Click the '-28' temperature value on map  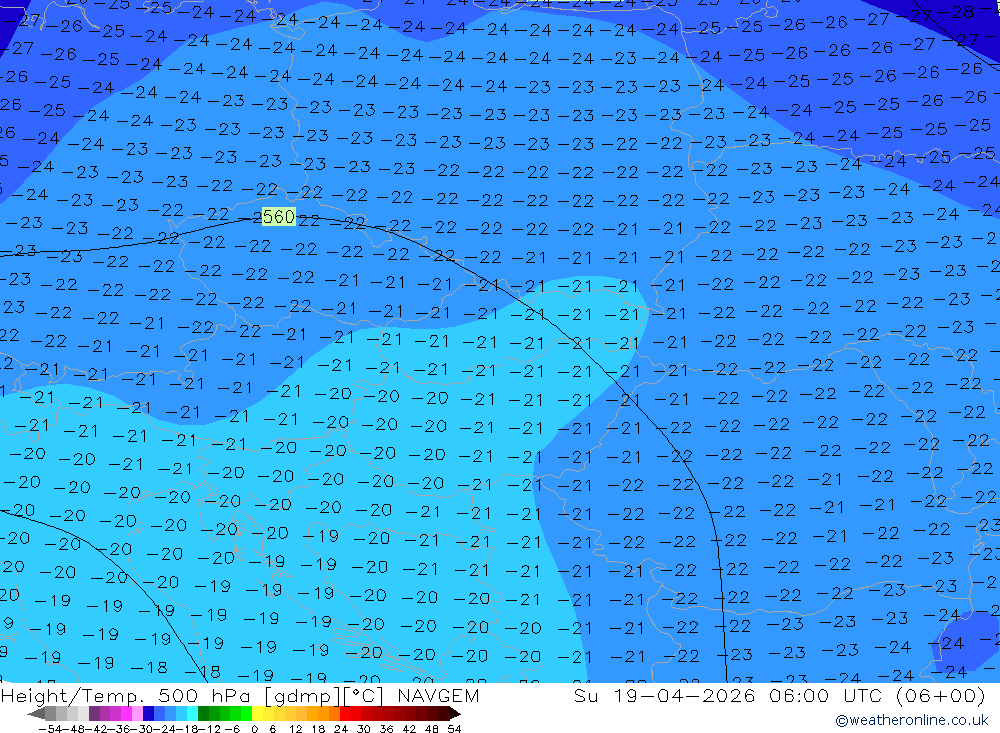coord(956,11)
